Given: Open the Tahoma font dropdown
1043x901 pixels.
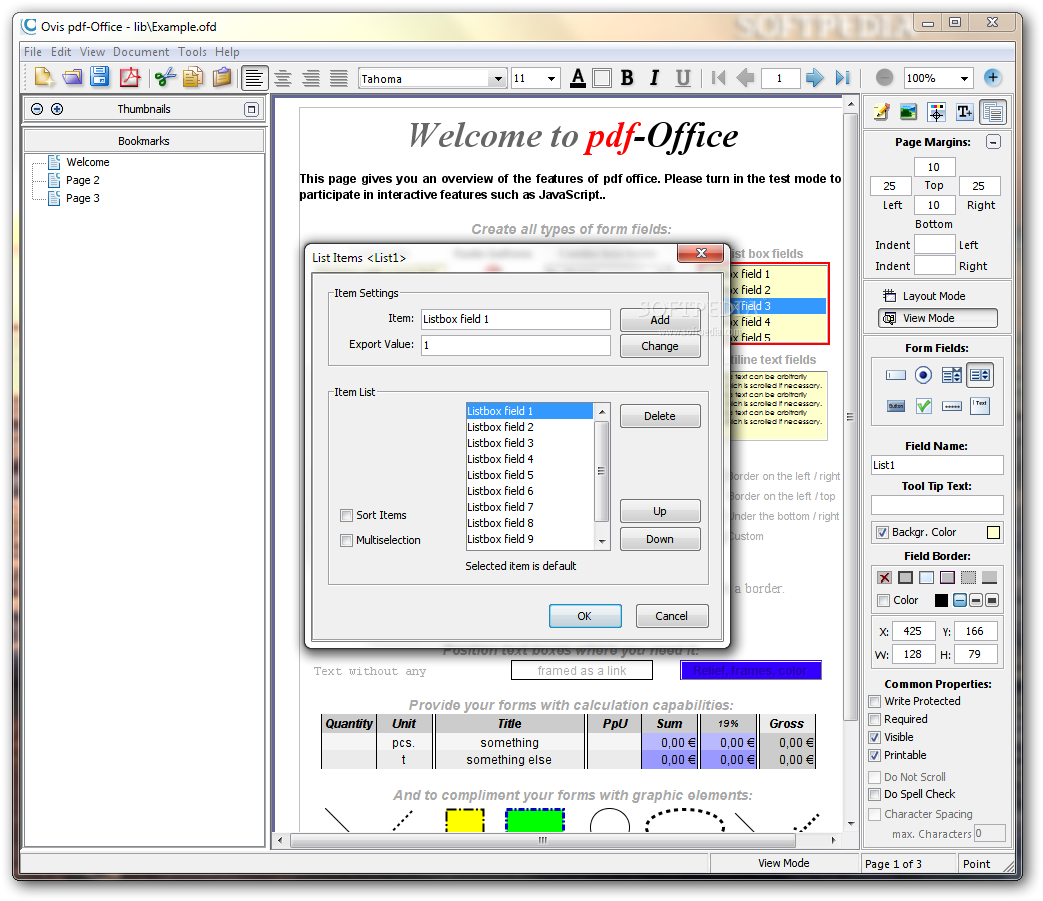Looking at the screenshot, I should tap(498, 79).
